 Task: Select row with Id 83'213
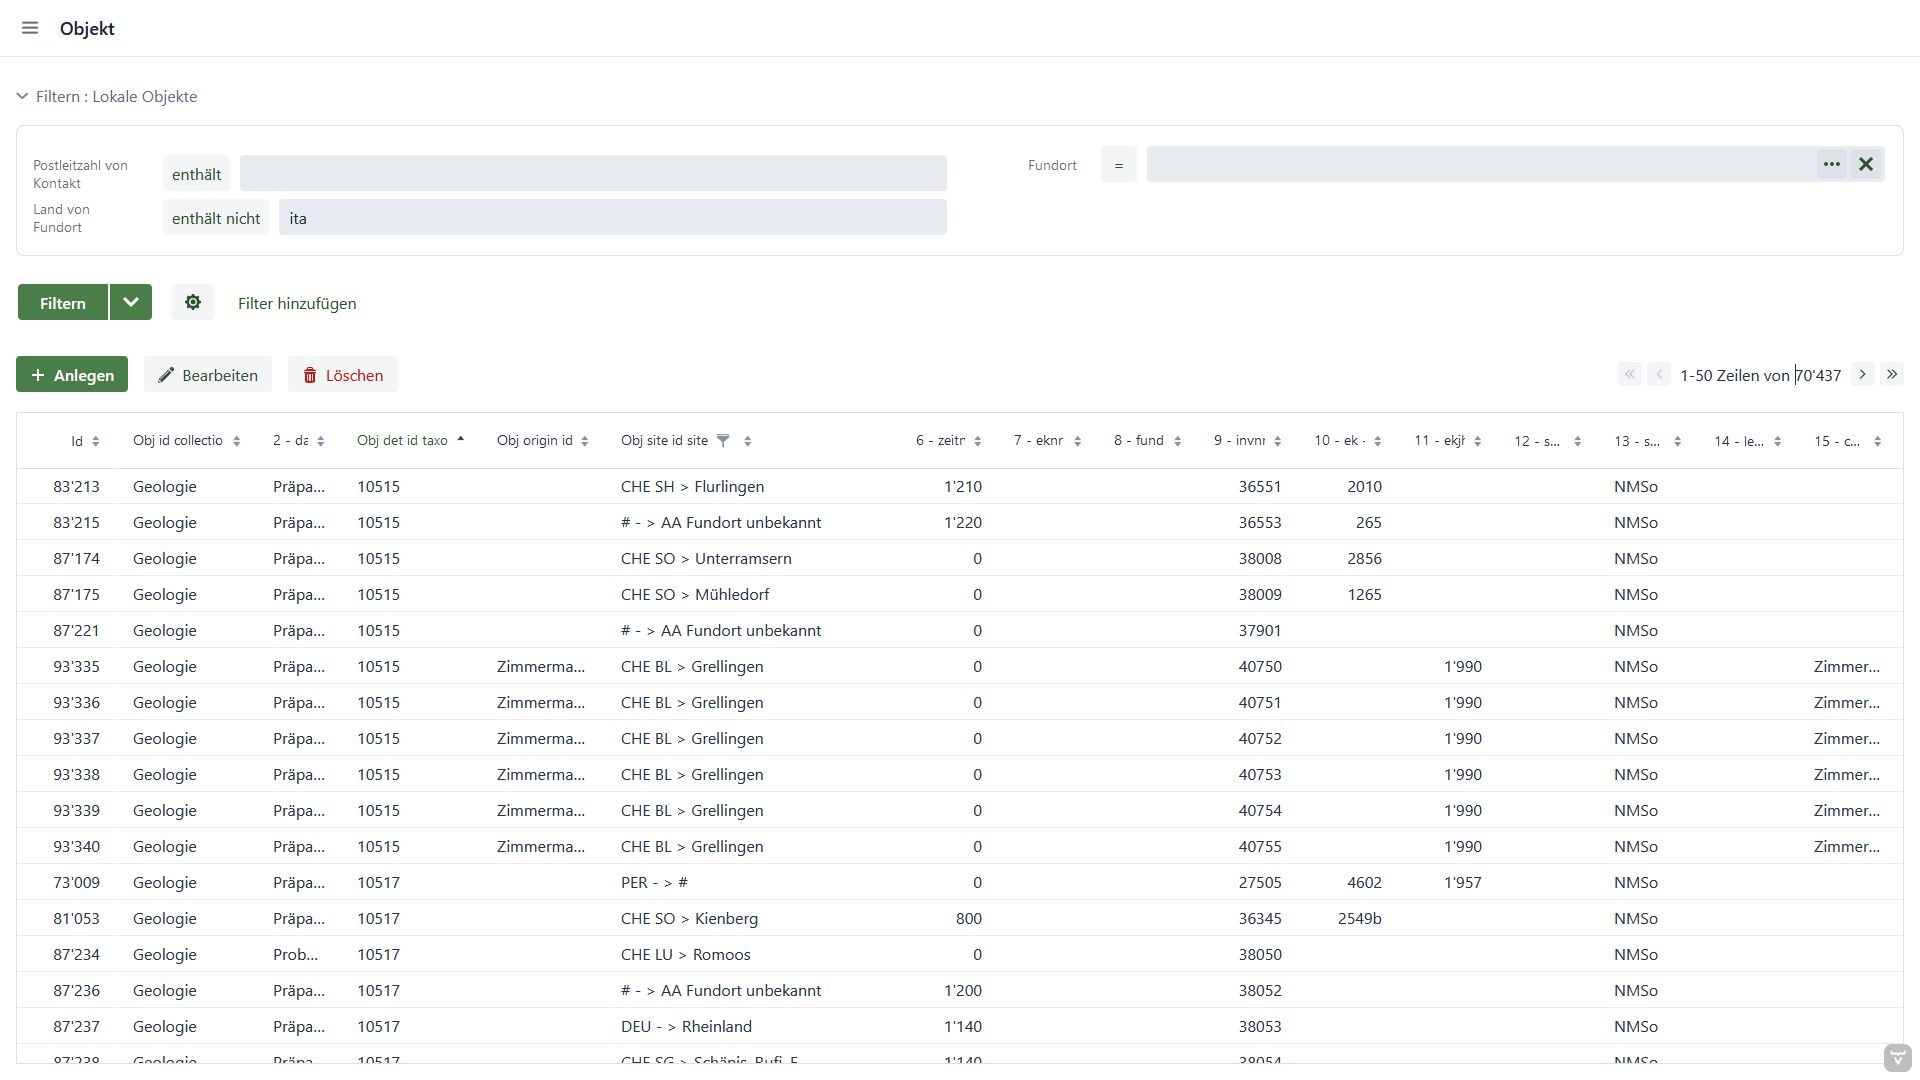click(x=76, y=487)
